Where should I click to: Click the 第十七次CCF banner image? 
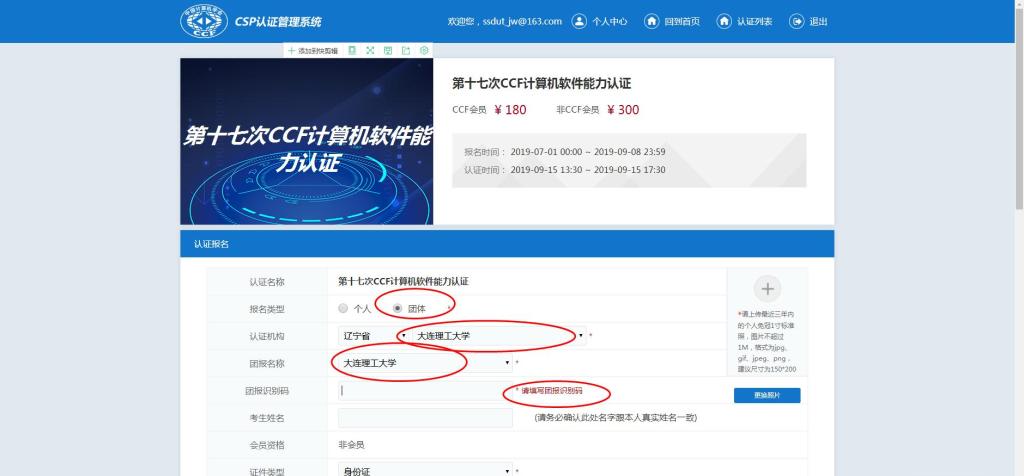pos(306,141)
